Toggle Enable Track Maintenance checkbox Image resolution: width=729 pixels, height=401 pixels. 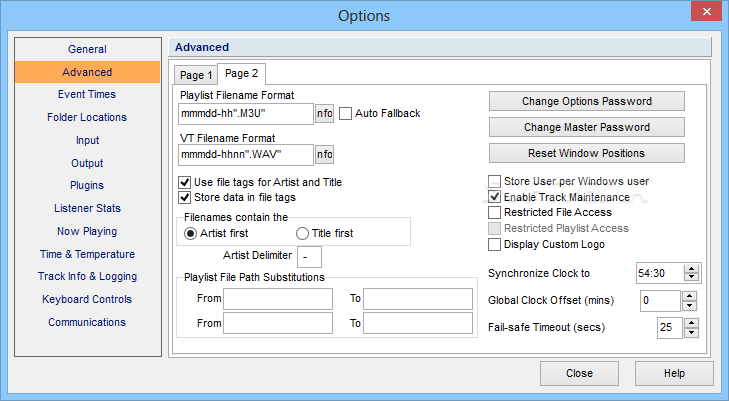click(x=494, y=197)
